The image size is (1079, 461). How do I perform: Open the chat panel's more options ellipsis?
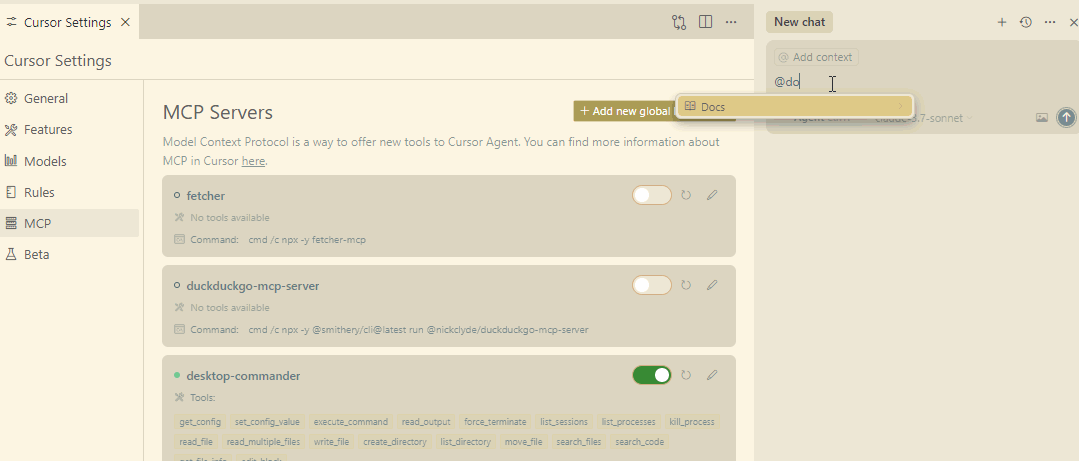click(1049, 22)
